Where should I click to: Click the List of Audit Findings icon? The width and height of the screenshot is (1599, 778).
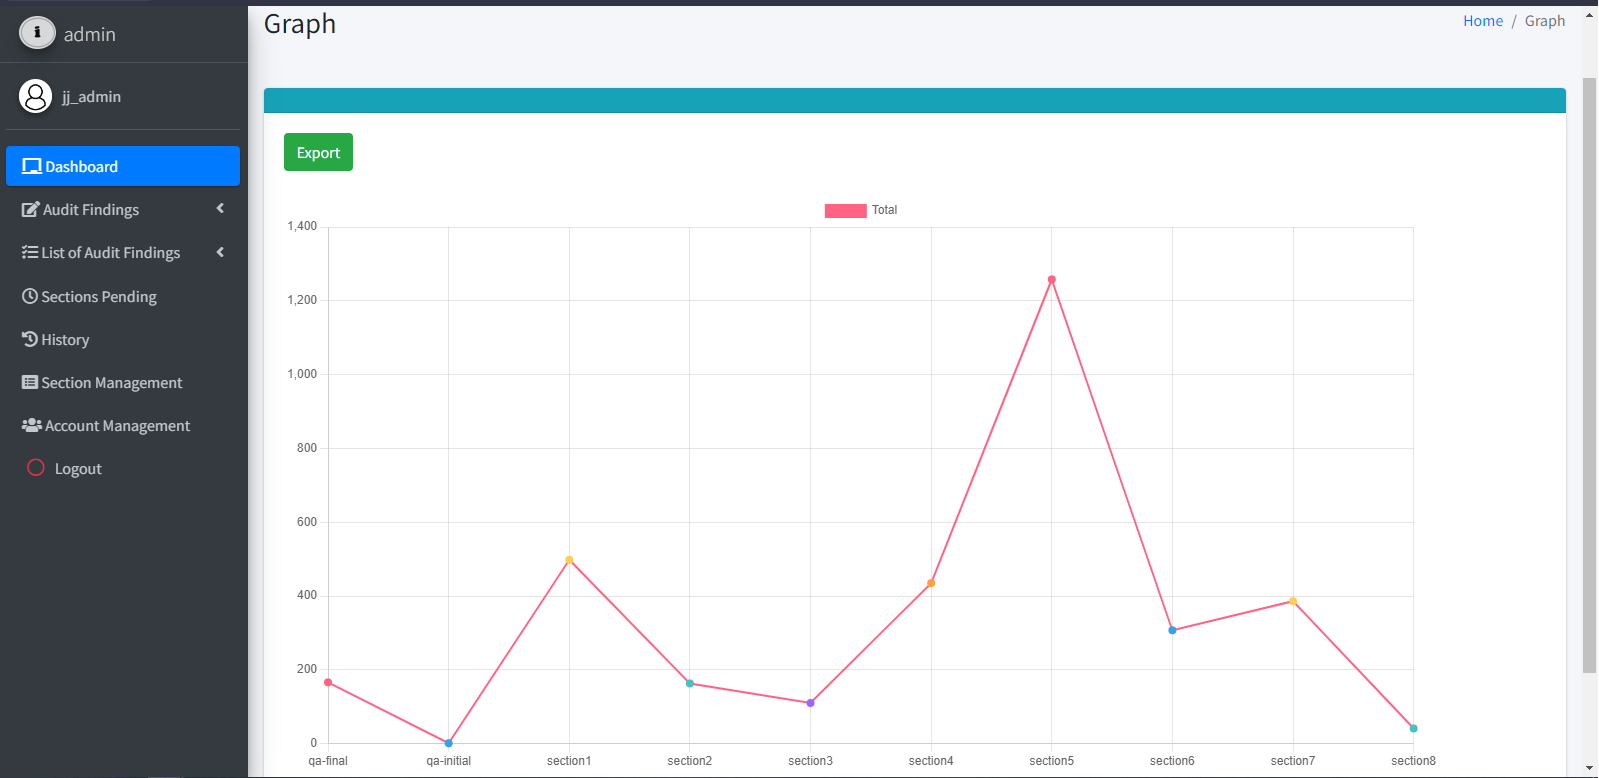(30, 252)
